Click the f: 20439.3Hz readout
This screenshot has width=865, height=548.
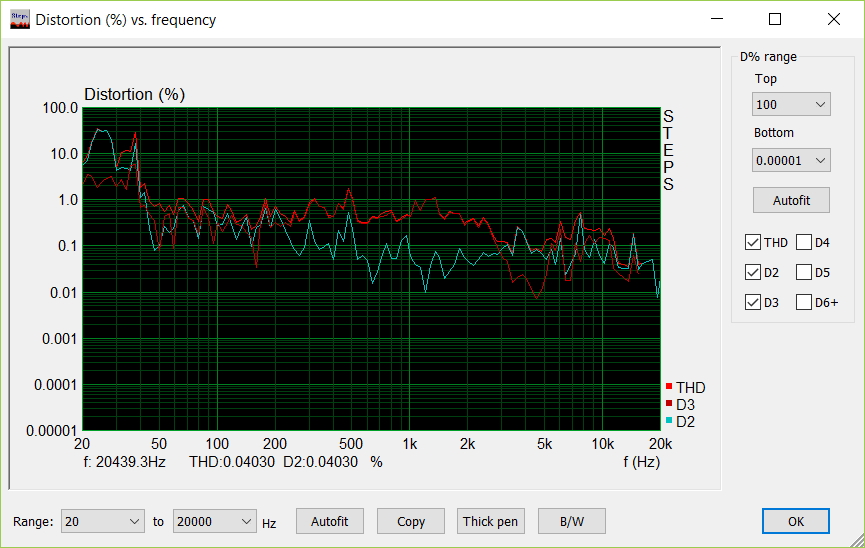[125, 462]
